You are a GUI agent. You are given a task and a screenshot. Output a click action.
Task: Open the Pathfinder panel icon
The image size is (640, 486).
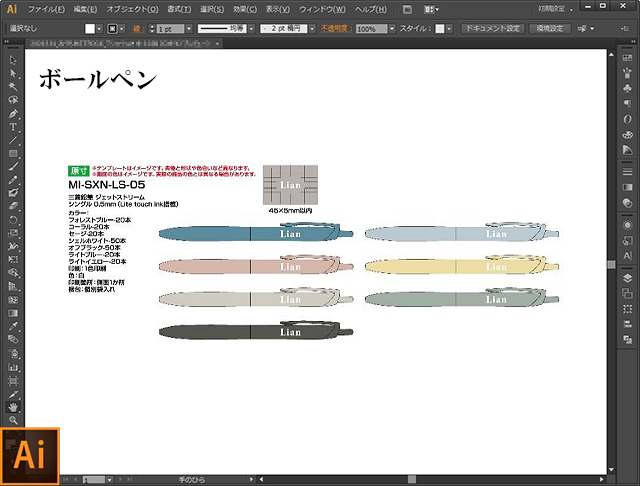(x=627, y=339)
